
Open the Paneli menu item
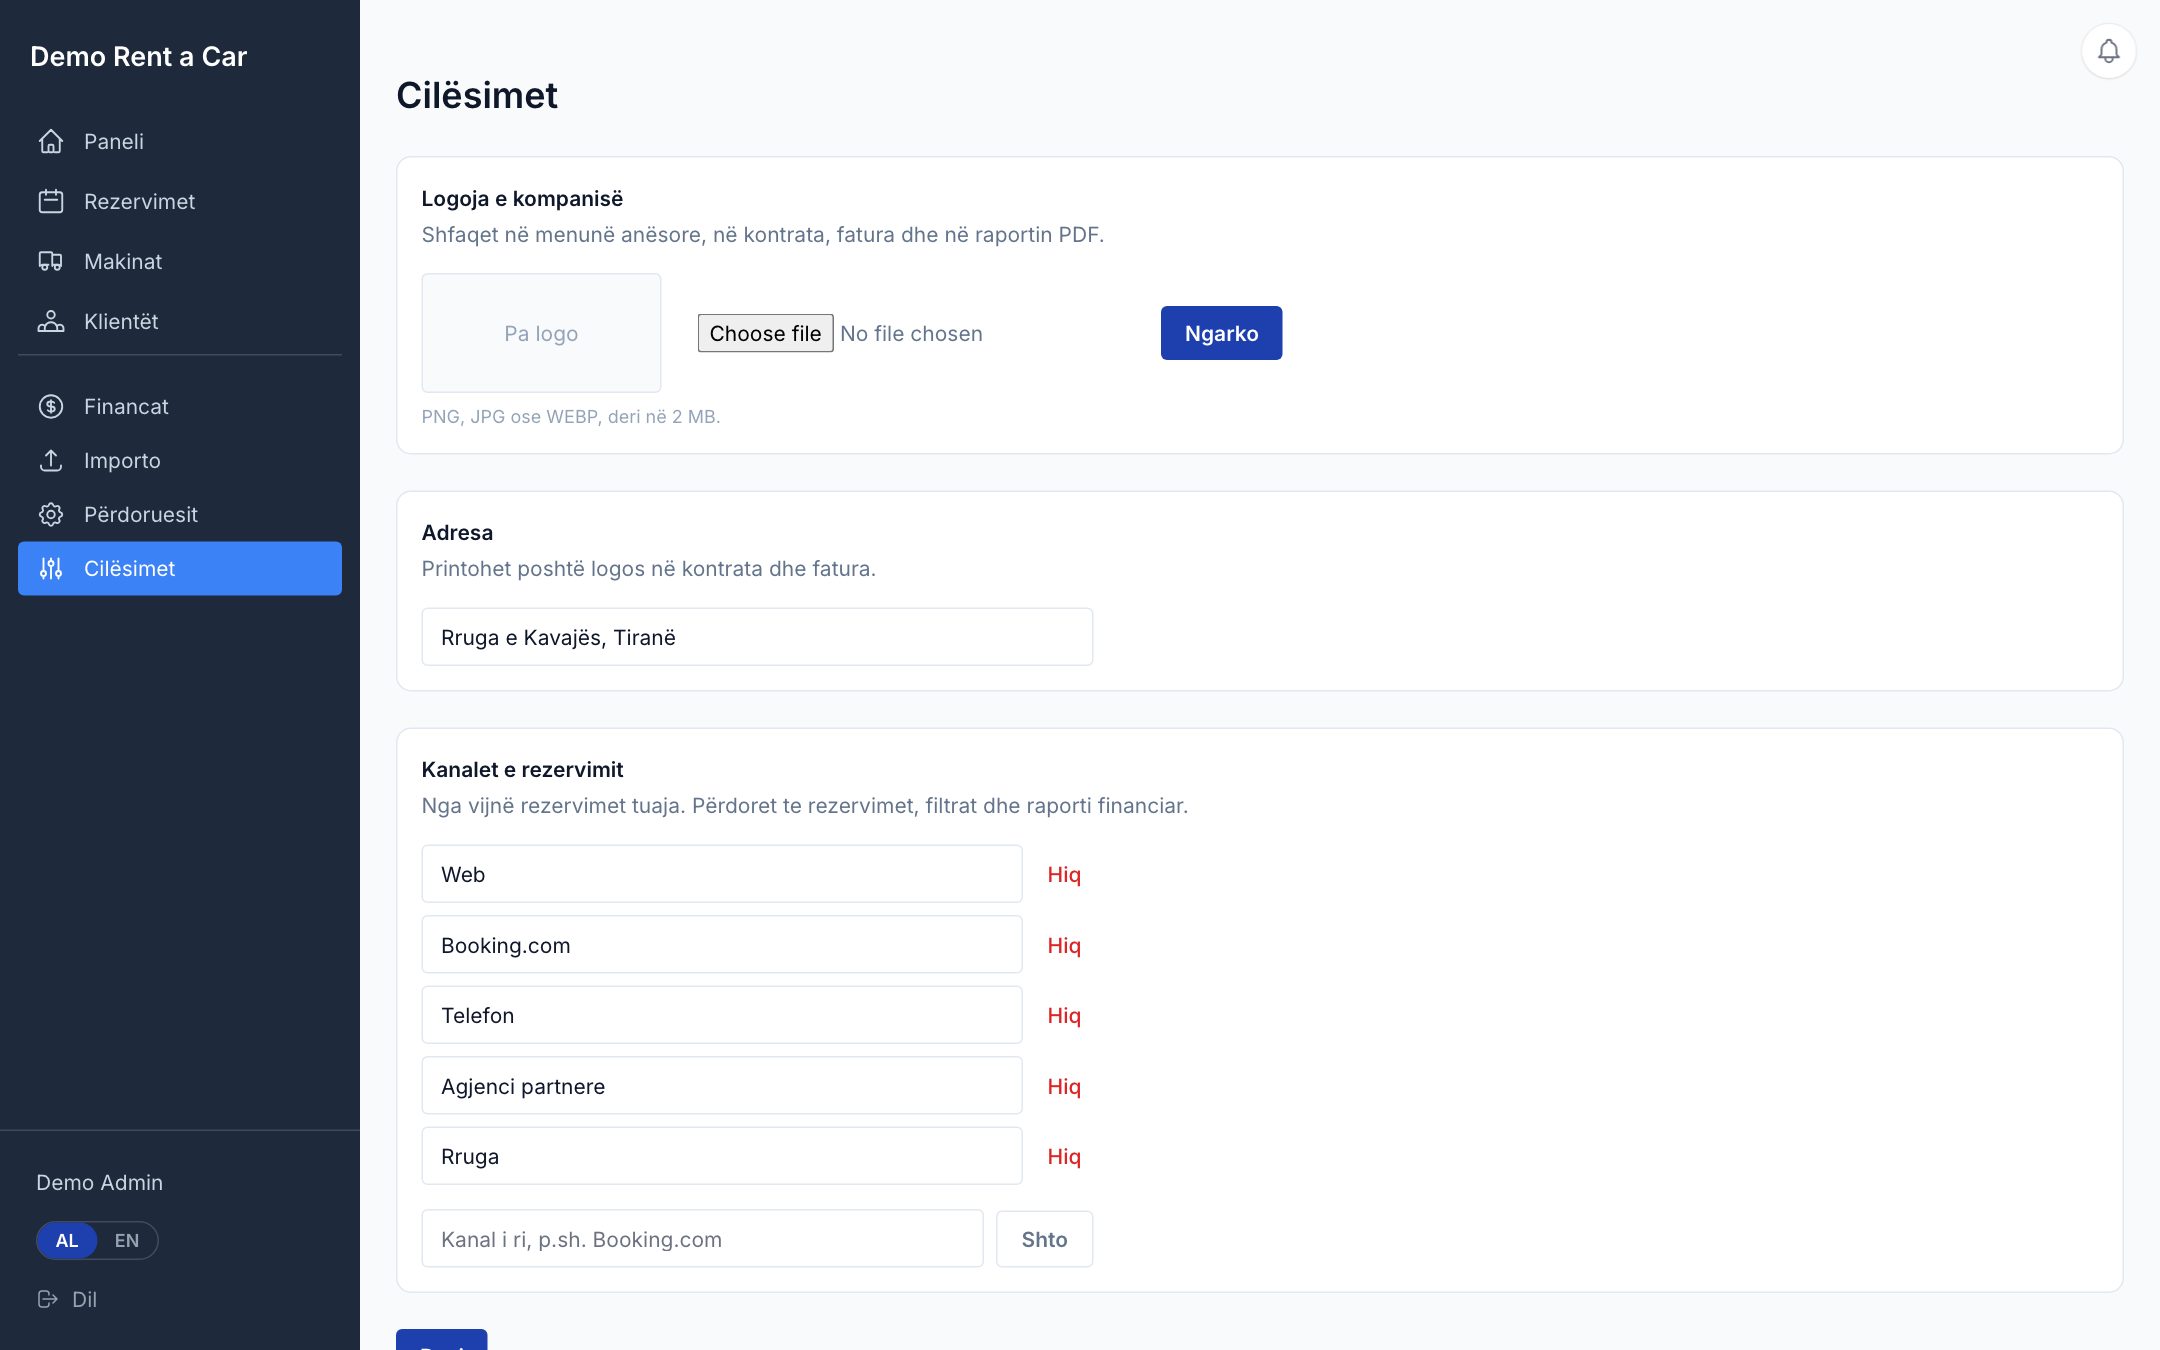[x=180, y=141]
